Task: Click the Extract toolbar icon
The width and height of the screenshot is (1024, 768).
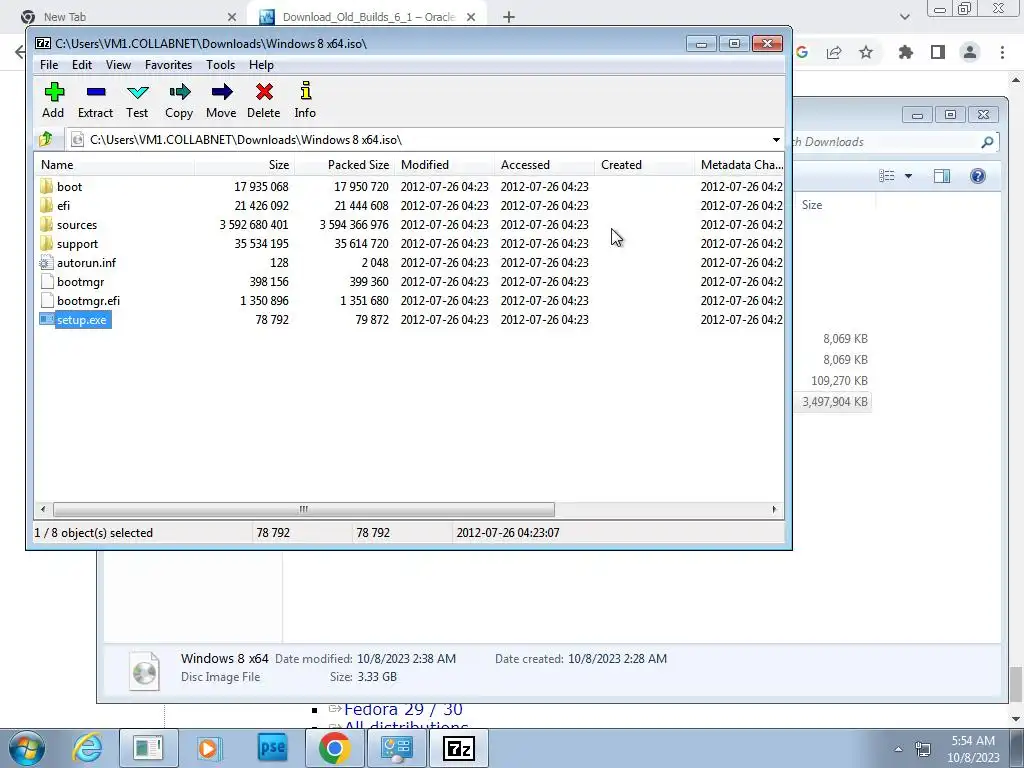Action: click(95, 91)
